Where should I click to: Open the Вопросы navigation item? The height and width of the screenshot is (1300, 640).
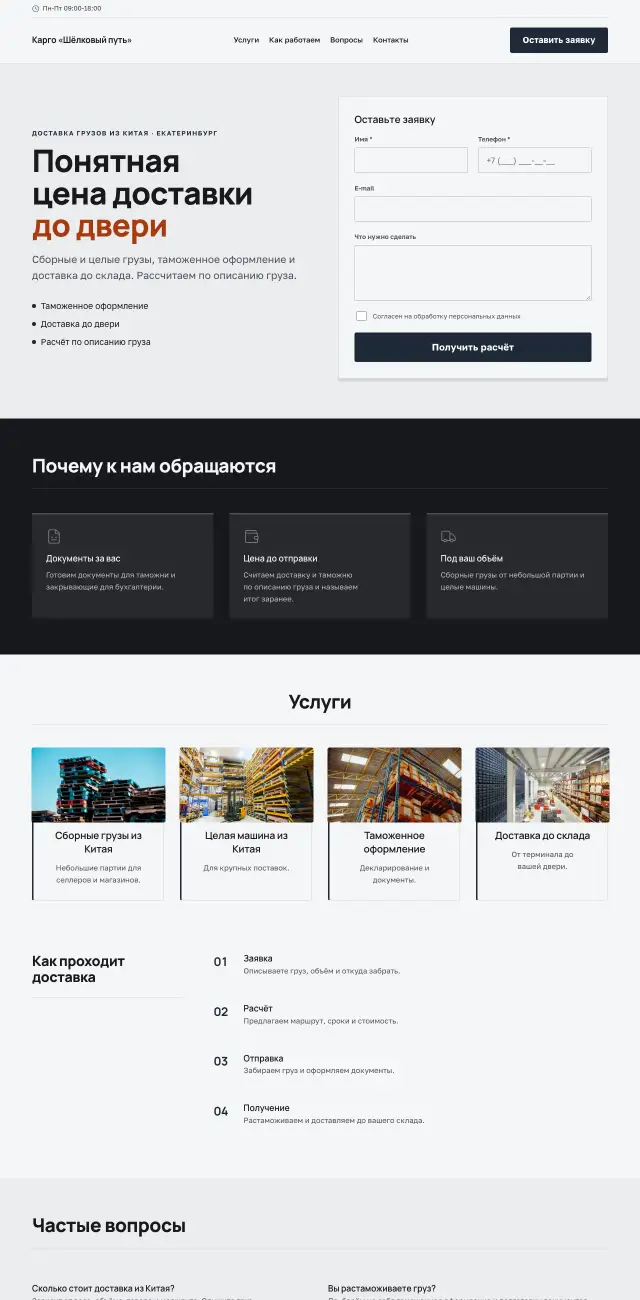click(x=347, y=40)
